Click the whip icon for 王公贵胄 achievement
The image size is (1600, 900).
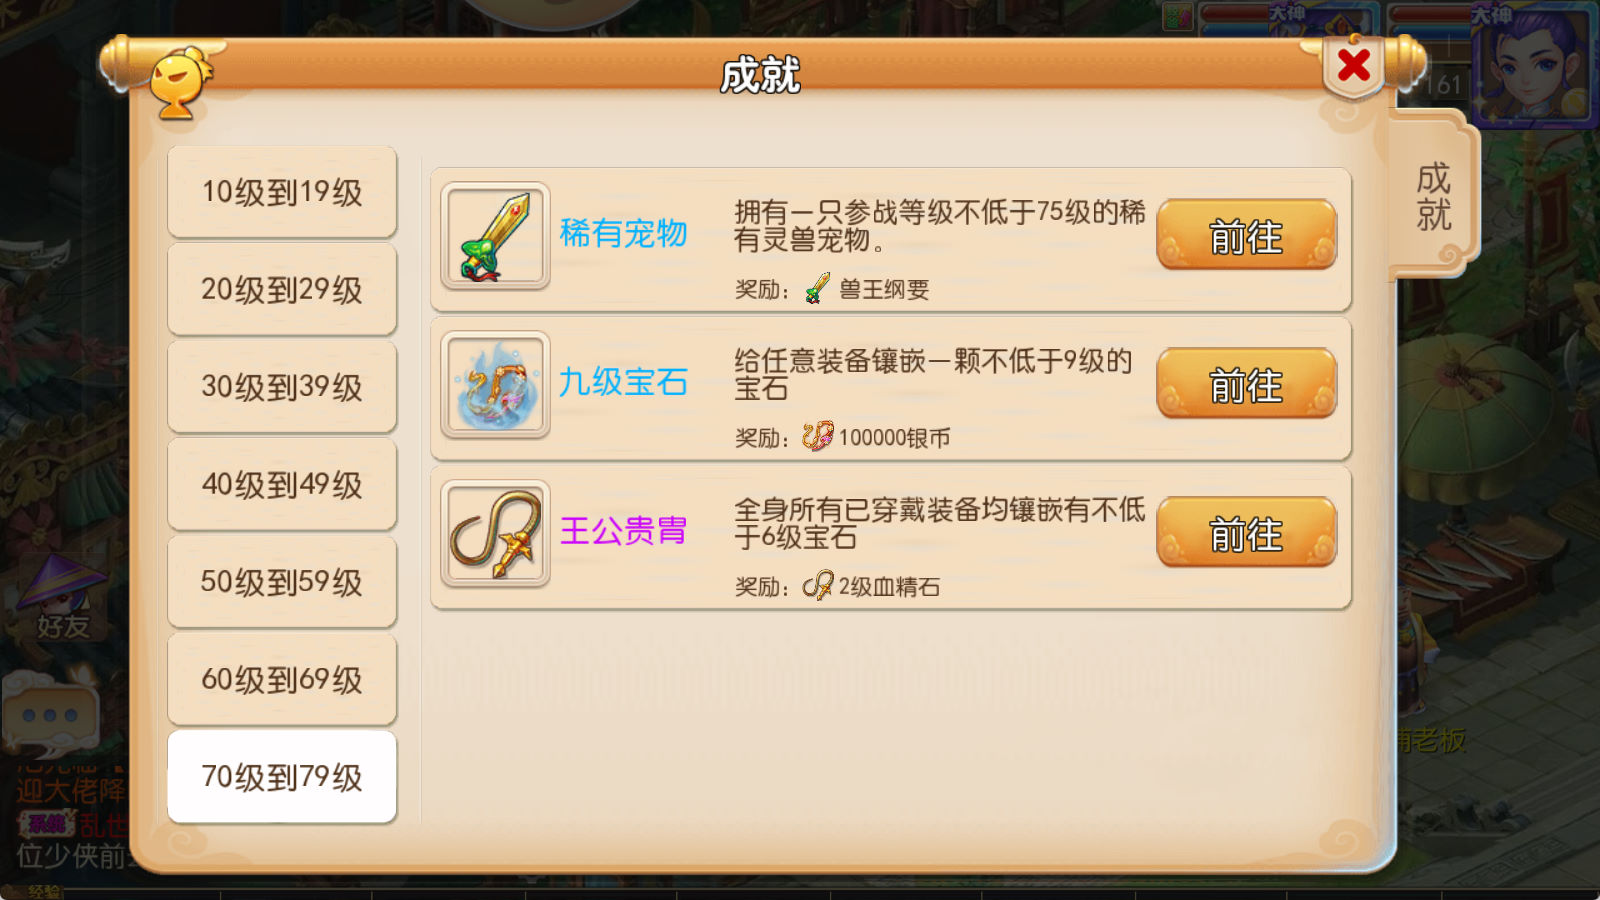pos(495,534)
